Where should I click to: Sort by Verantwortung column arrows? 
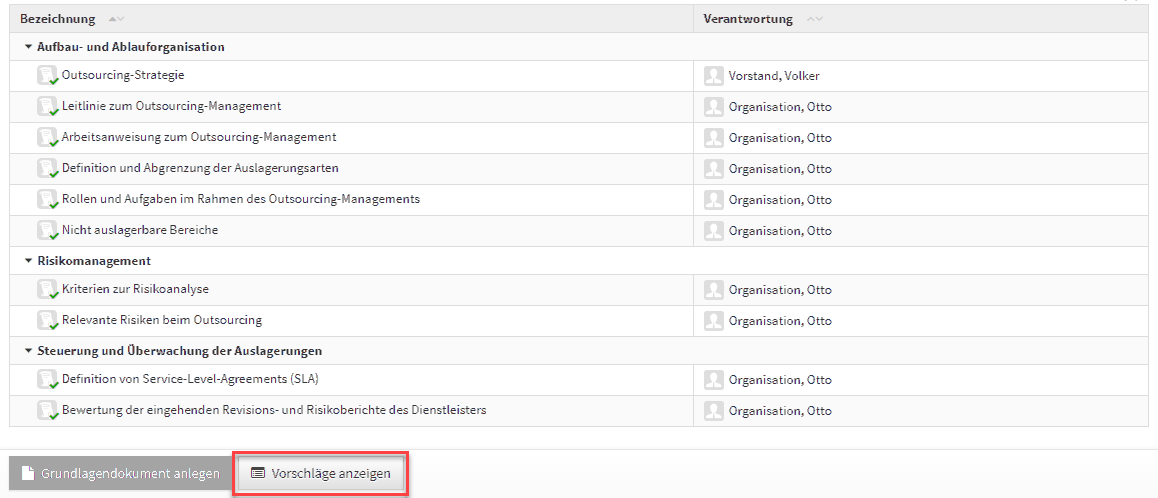814,20
